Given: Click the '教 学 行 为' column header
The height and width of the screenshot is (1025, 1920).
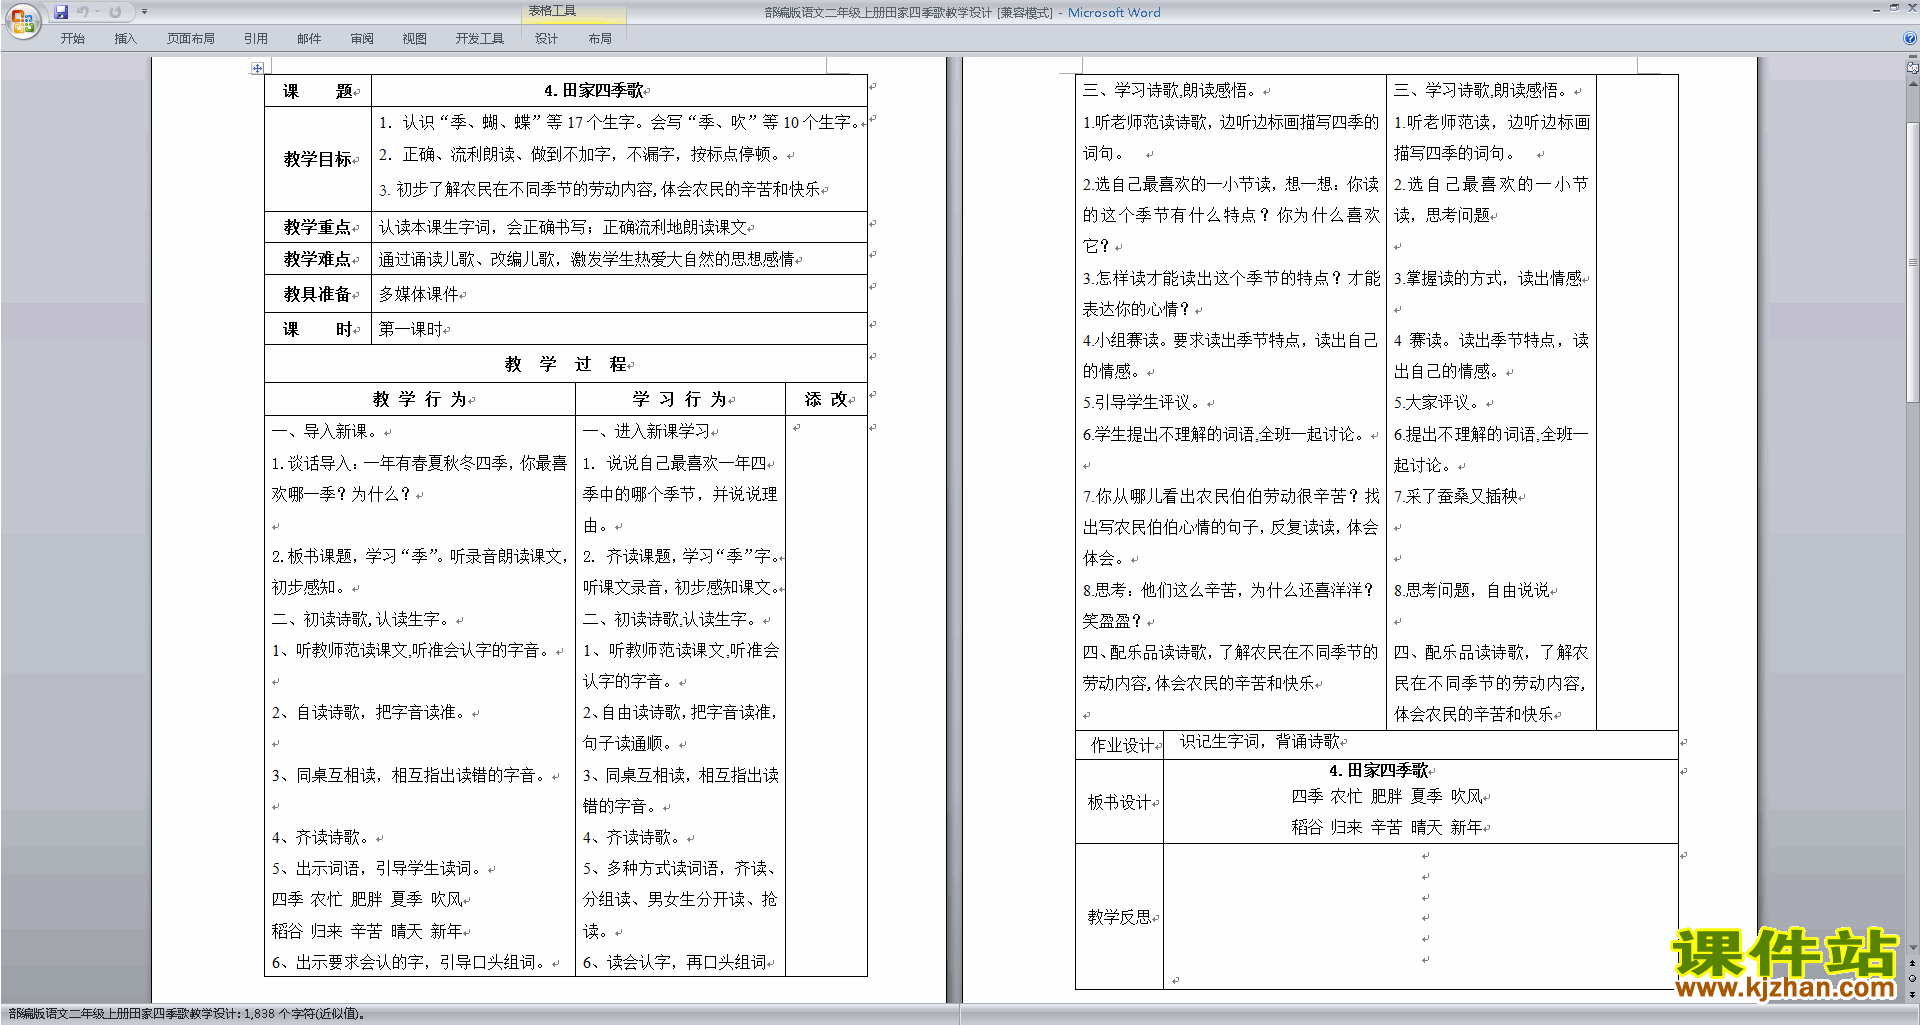Looking at the screenshot, I should (420, 399).
